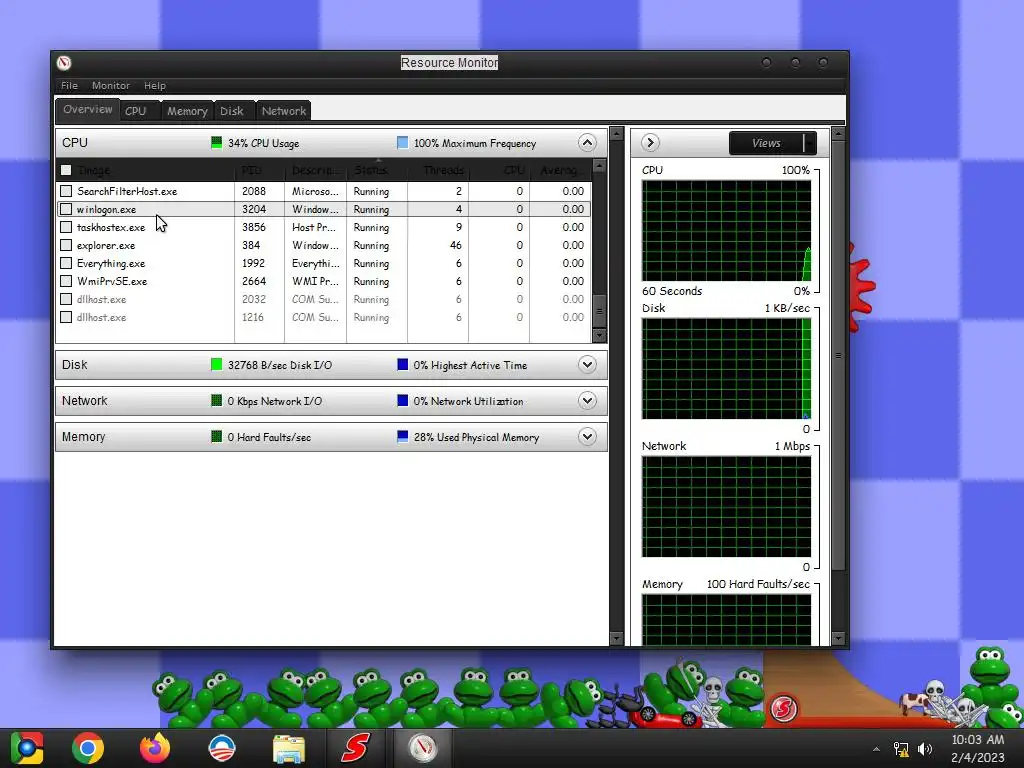Check the winlogon.exe checkbox
Image resolution: width=1024 pixels, height=768 pixels.
pyautogui.click(x=66, y=210)
